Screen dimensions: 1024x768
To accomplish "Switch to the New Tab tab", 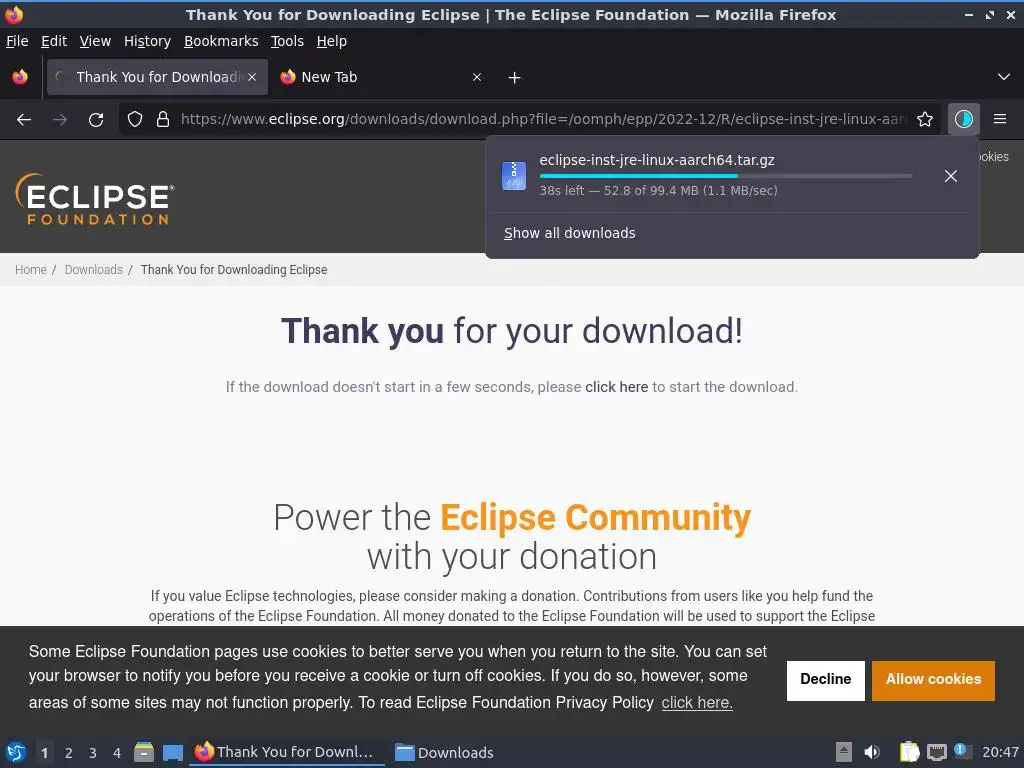I will pyautogui.click(x=382, y=77).
